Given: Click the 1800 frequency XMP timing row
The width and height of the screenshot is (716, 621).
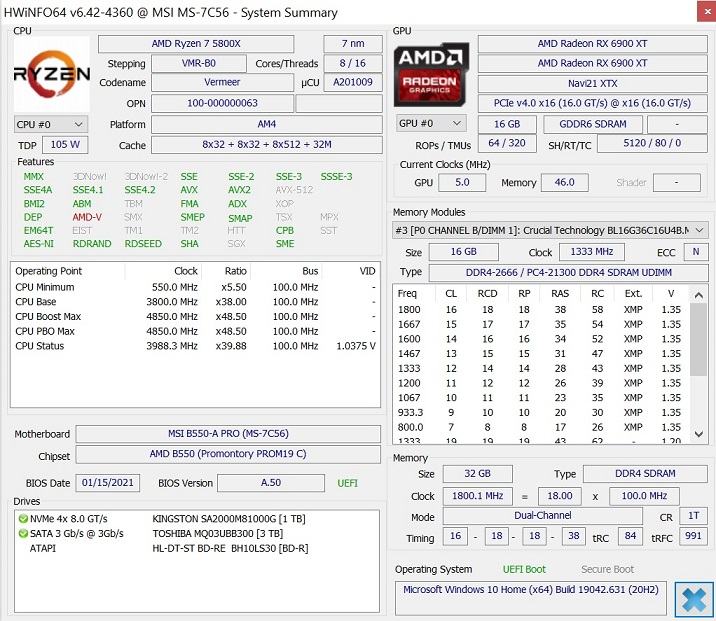Looking at the screenshot, I should pos(541,310).
